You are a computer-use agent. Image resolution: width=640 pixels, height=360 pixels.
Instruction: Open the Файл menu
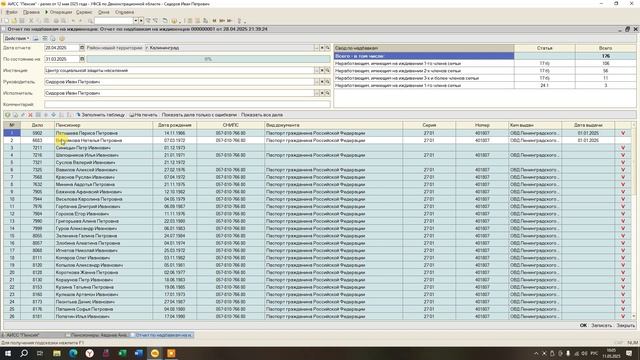pos(11,12)
